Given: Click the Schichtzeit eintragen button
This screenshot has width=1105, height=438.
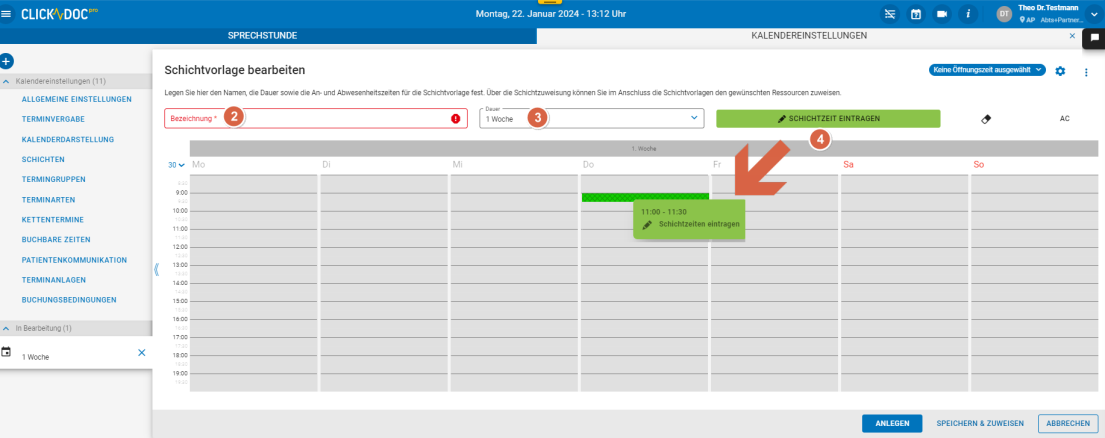Looking at the screenshot, I should click(828, 118).
